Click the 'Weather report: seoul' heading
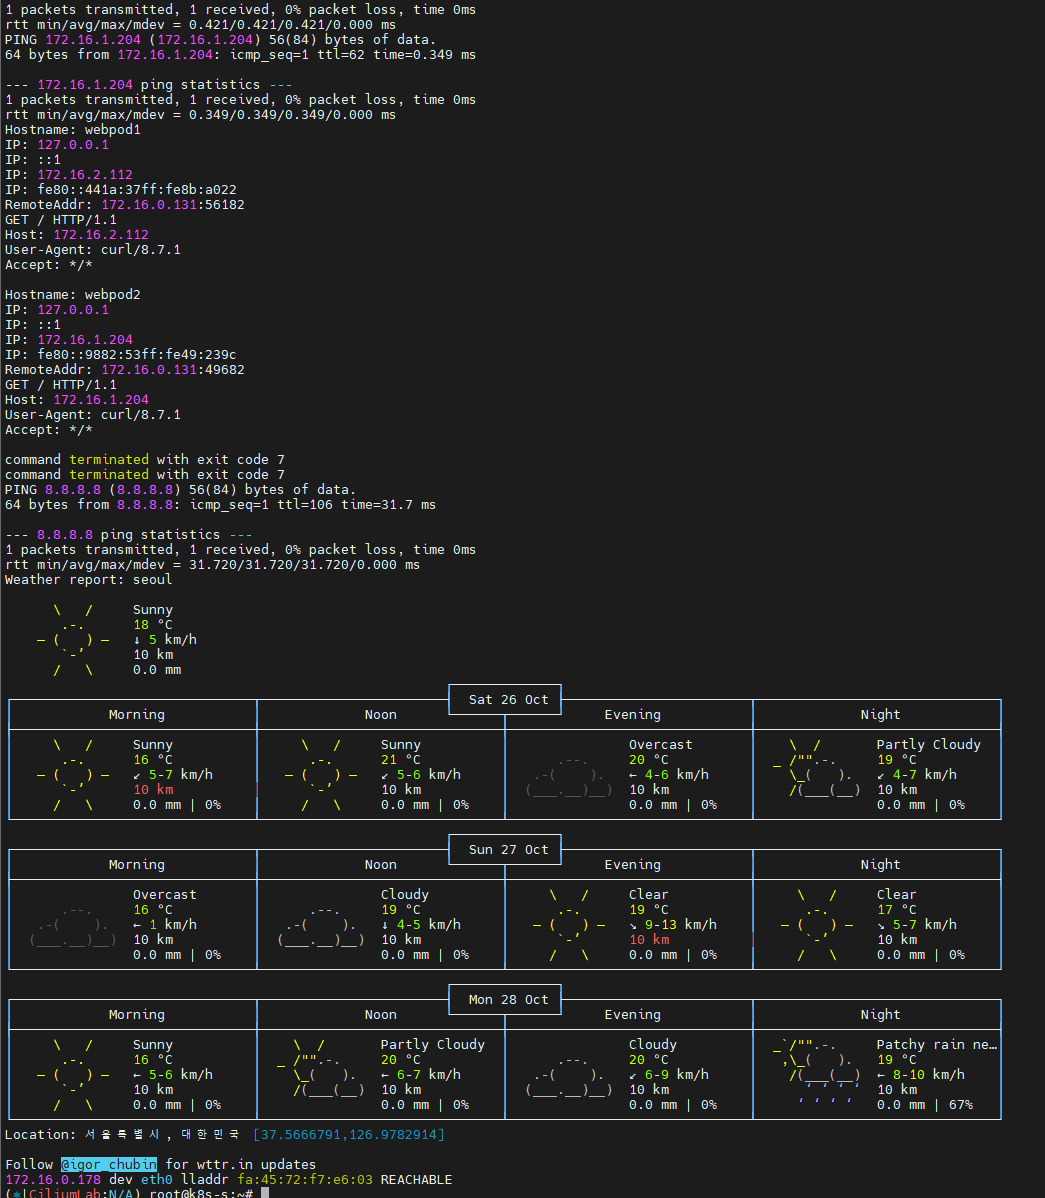 (x=89, y=580)
